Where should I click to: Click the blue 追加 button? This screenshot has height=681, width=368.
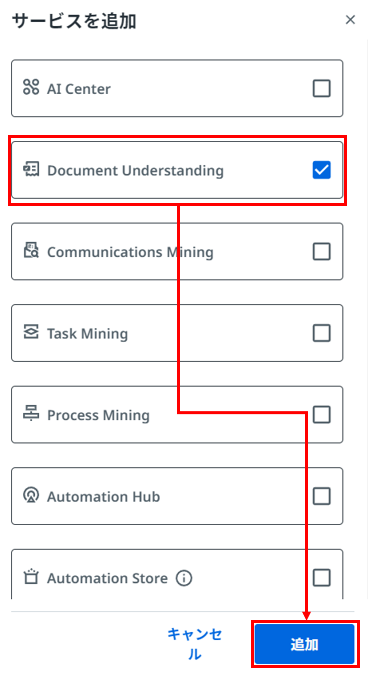click(x=305, y=644)
